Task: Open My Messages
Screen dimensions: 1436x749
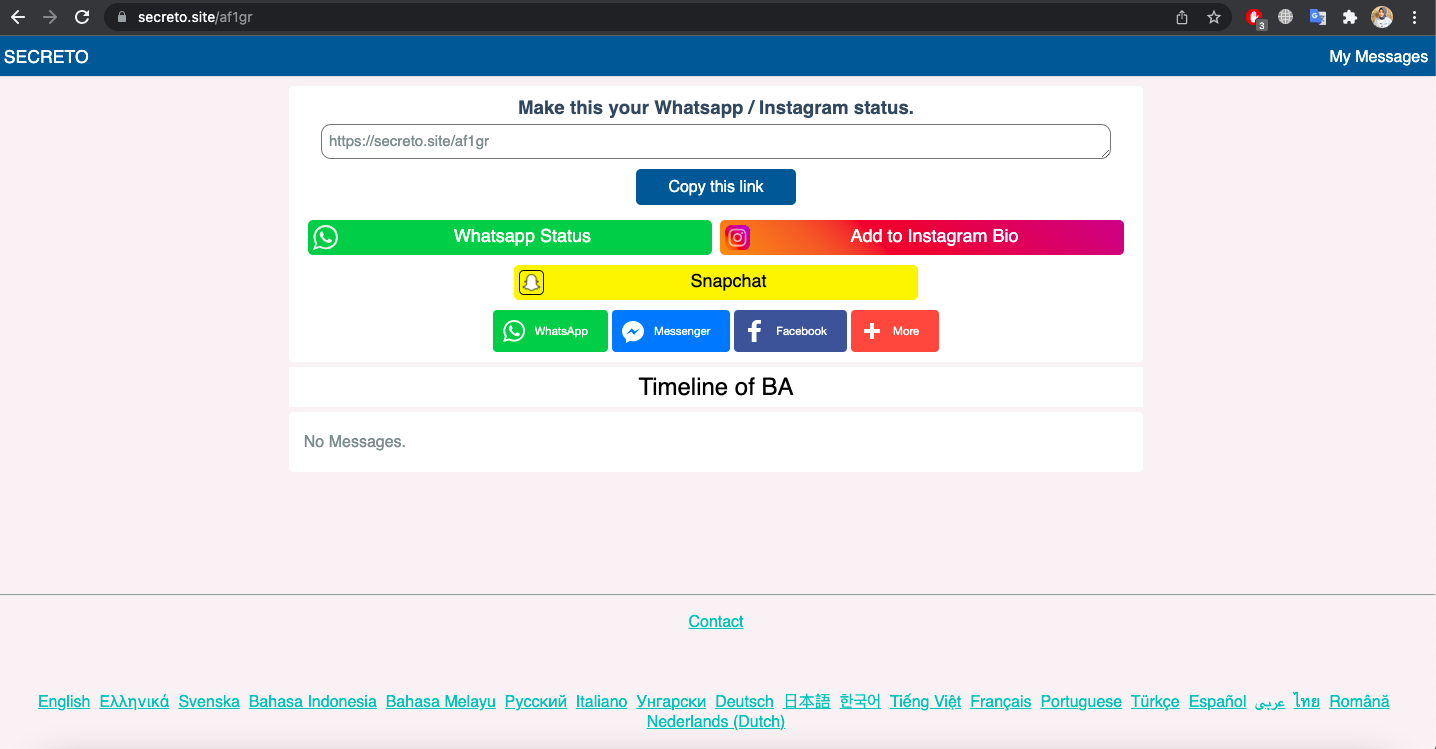Action: pos(1378,56)
